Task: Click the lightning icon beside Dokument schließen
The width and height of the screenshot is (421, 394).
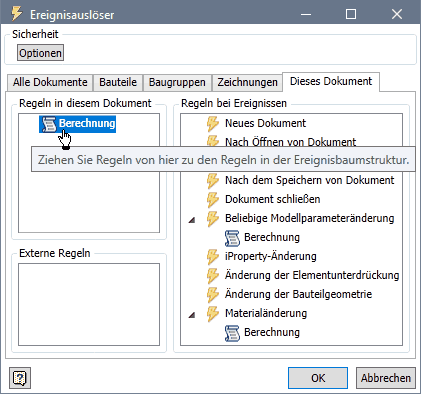Action: 213,200
